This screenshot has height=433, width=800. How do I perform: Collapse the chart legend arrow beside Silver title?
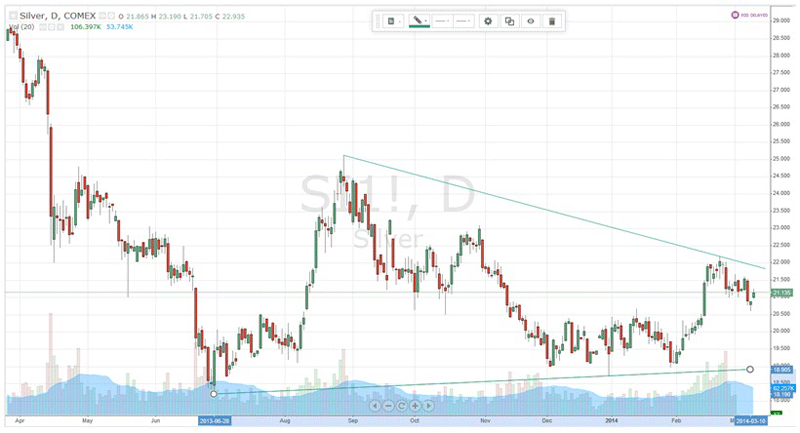(x=13, y=16)
